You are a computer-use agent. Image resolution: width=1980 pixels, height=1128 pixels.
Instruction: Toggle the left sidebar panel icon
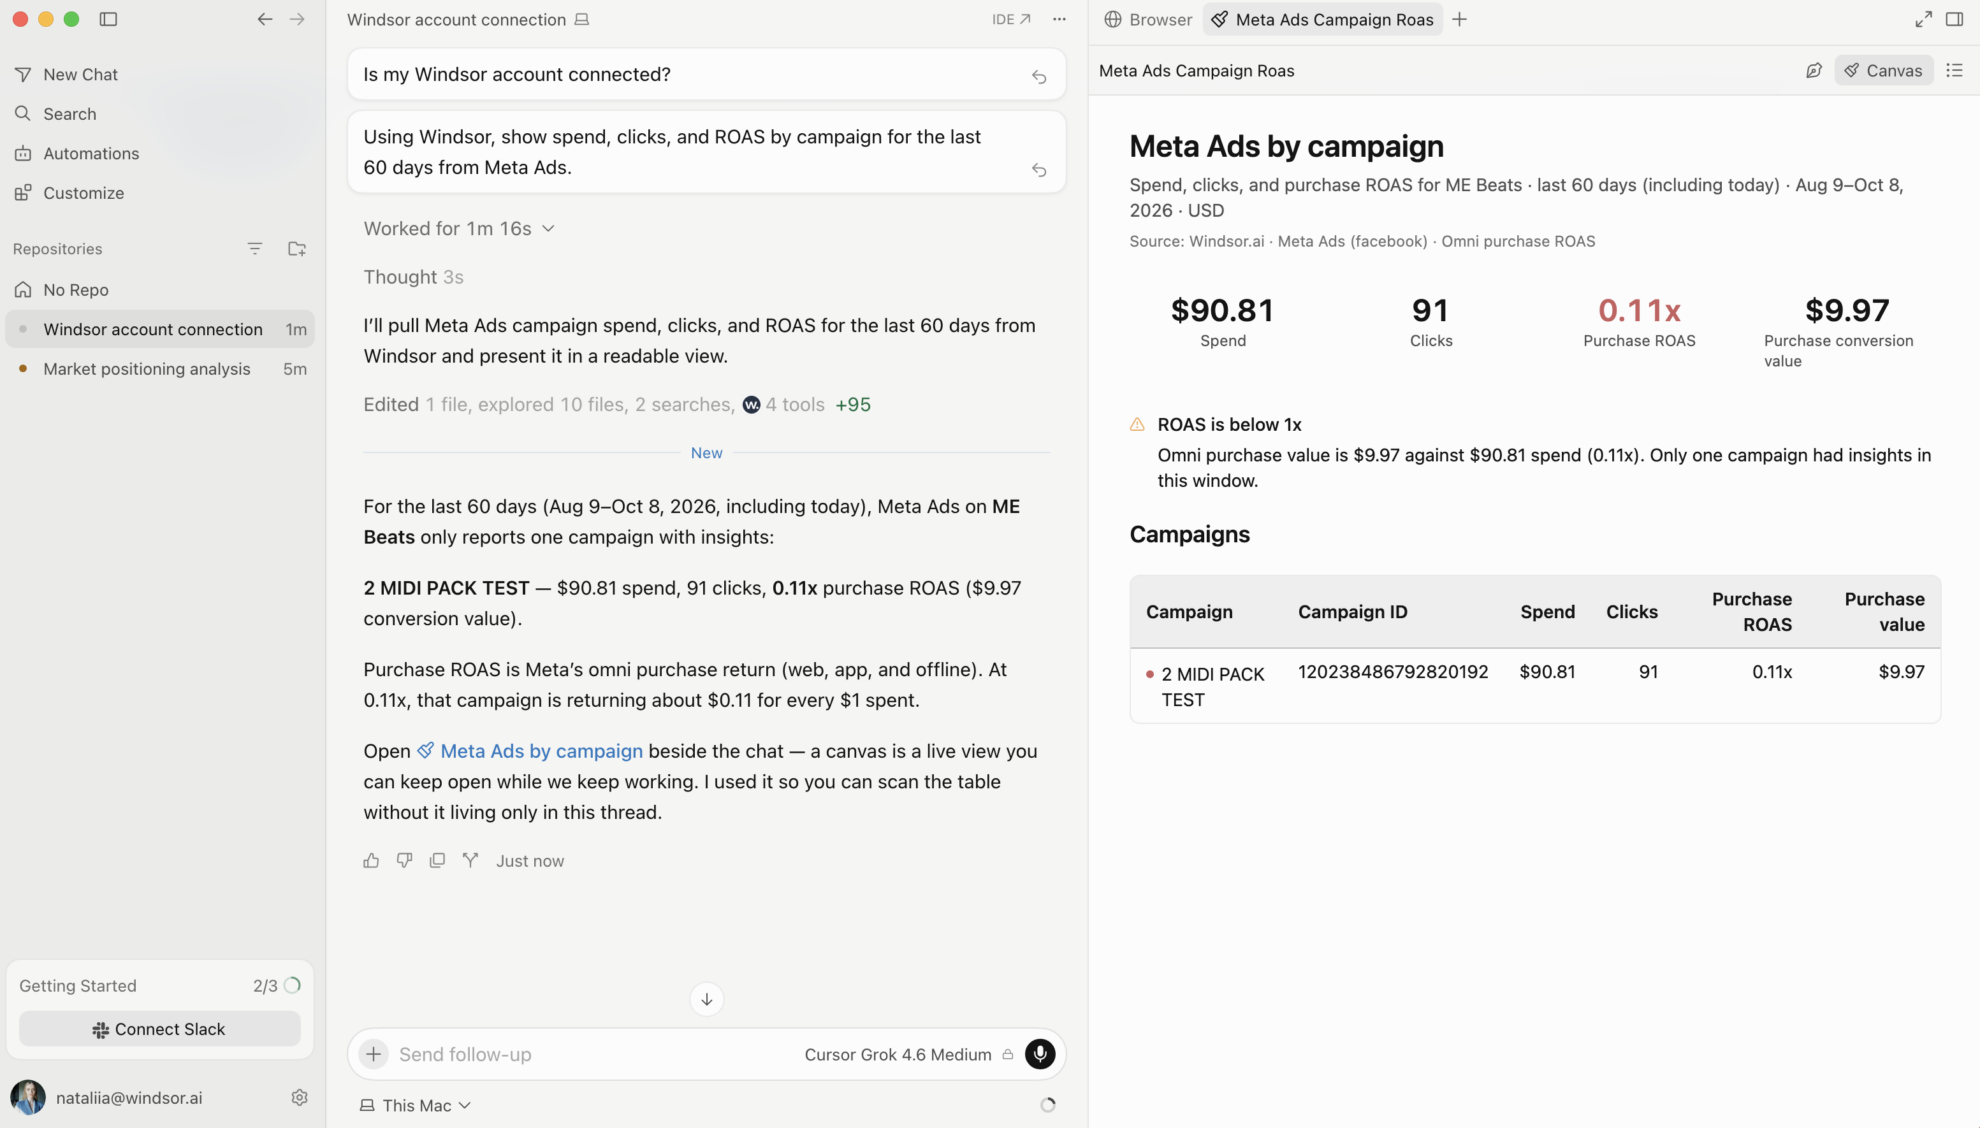pos(108,19)
